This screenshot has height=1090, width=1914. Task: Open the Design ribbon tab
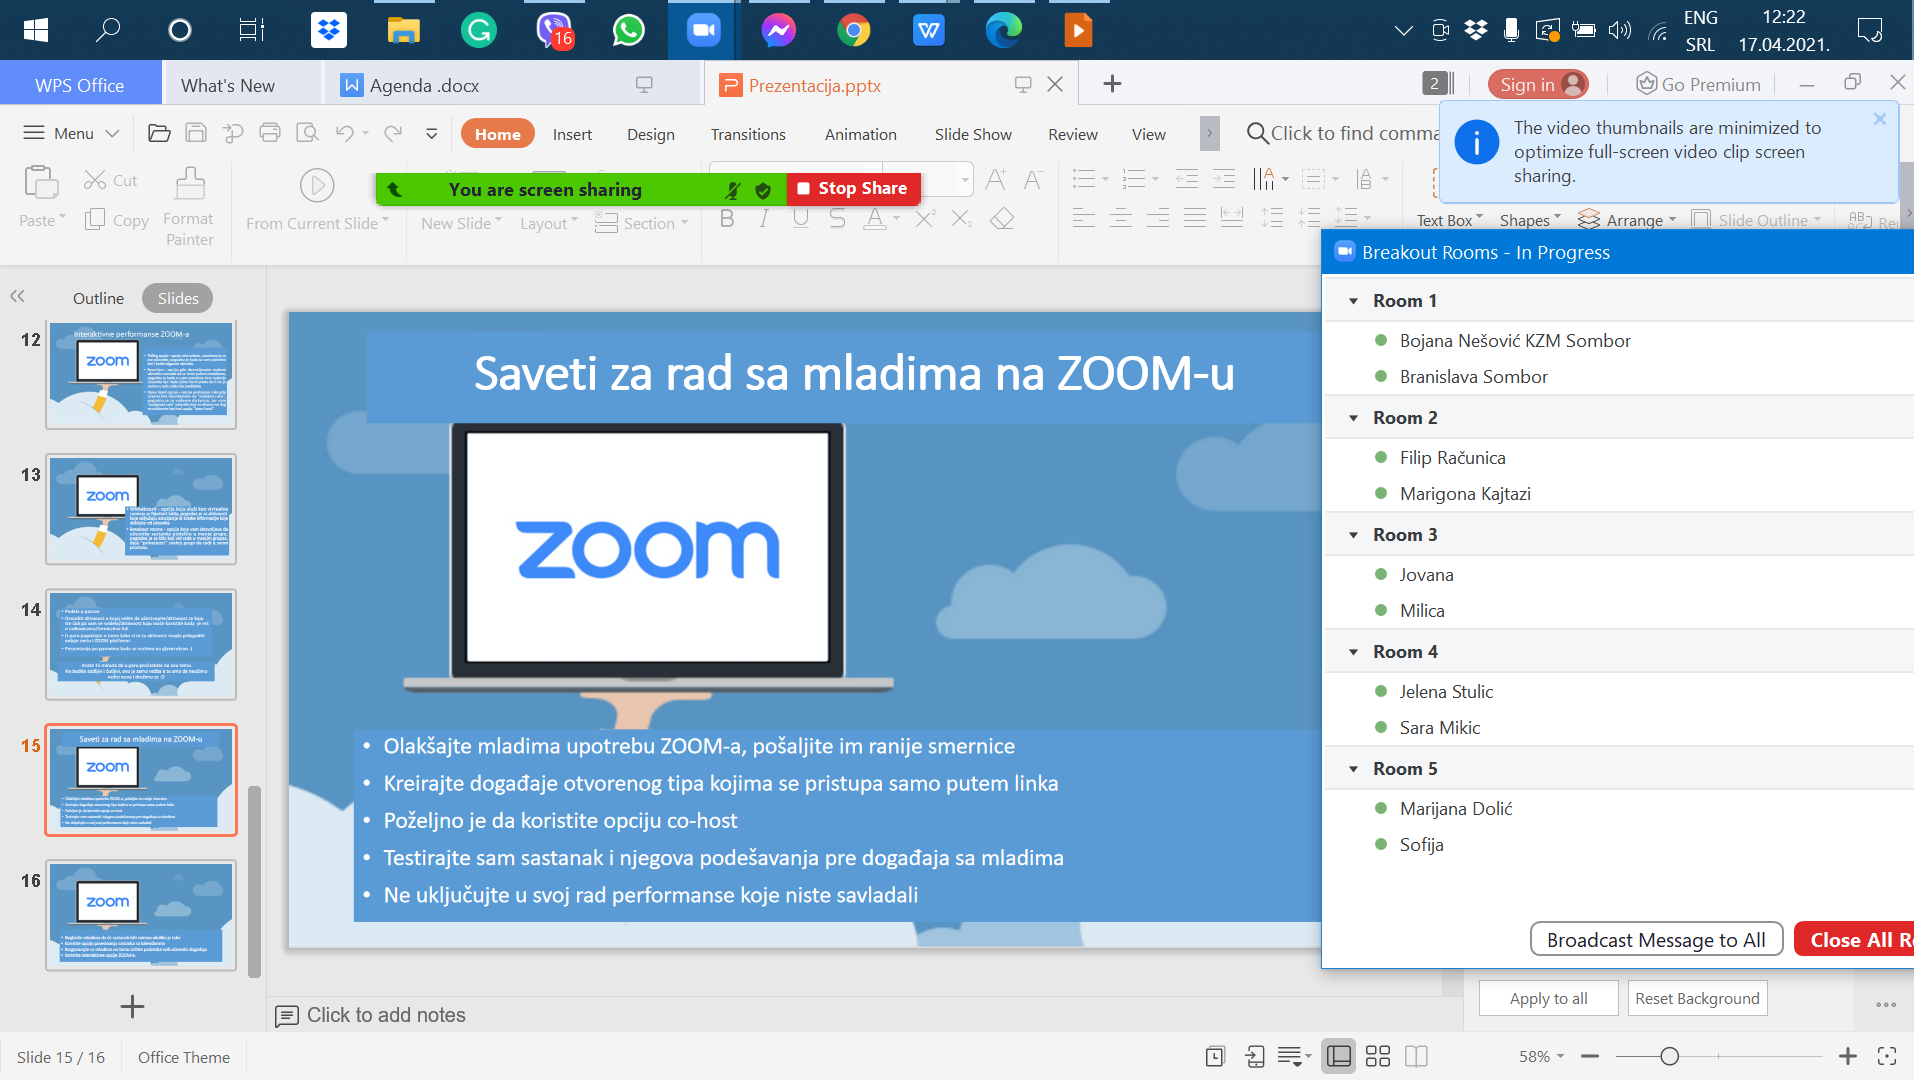click(x=650, y=134)
